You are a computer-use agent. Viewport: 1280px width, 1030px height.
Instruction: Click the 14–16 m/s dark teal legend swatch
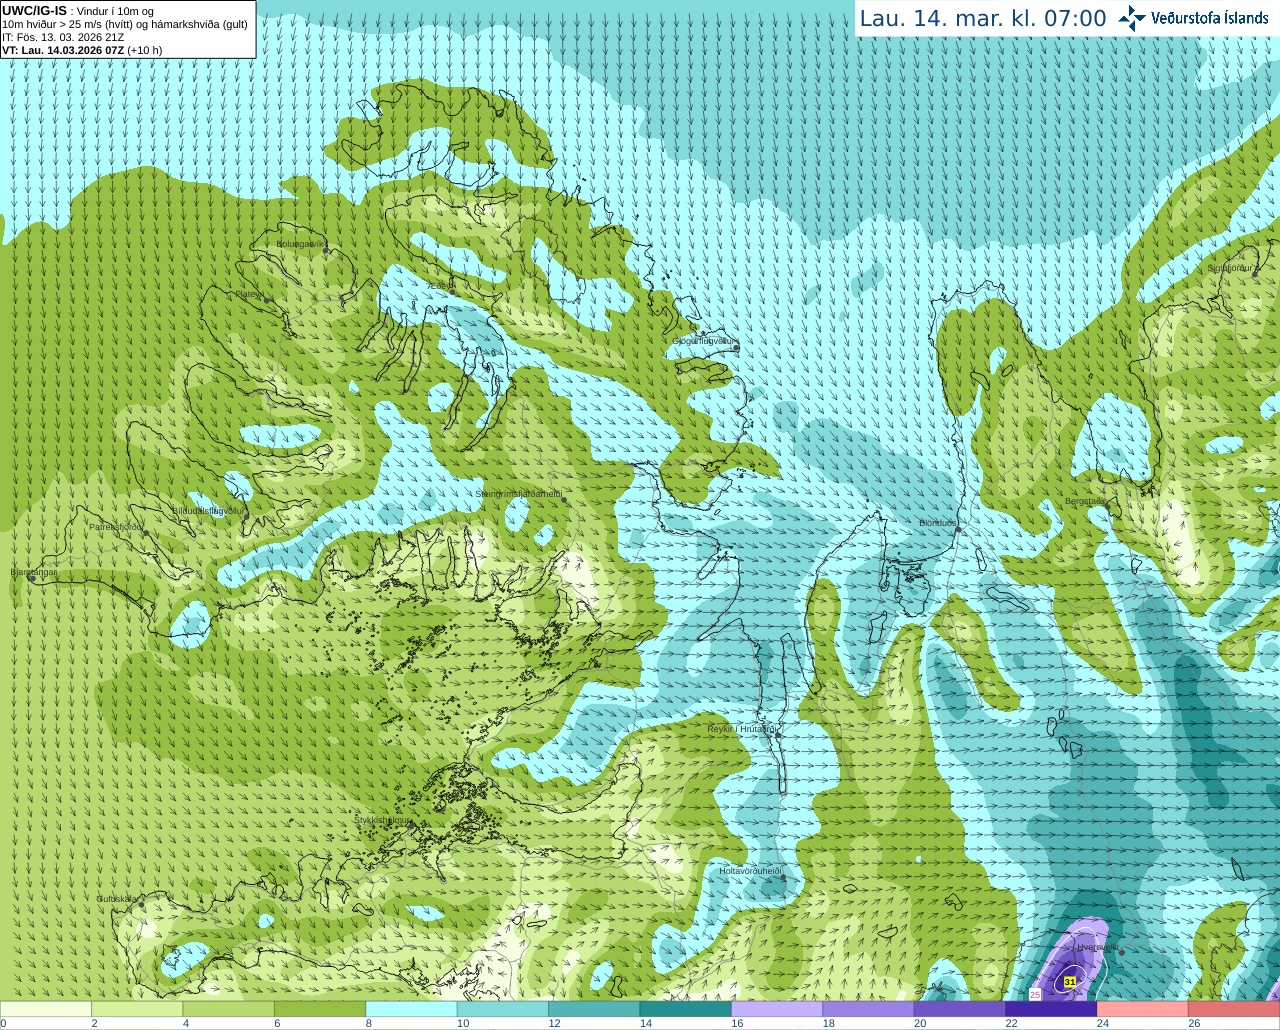point(686,1009)
